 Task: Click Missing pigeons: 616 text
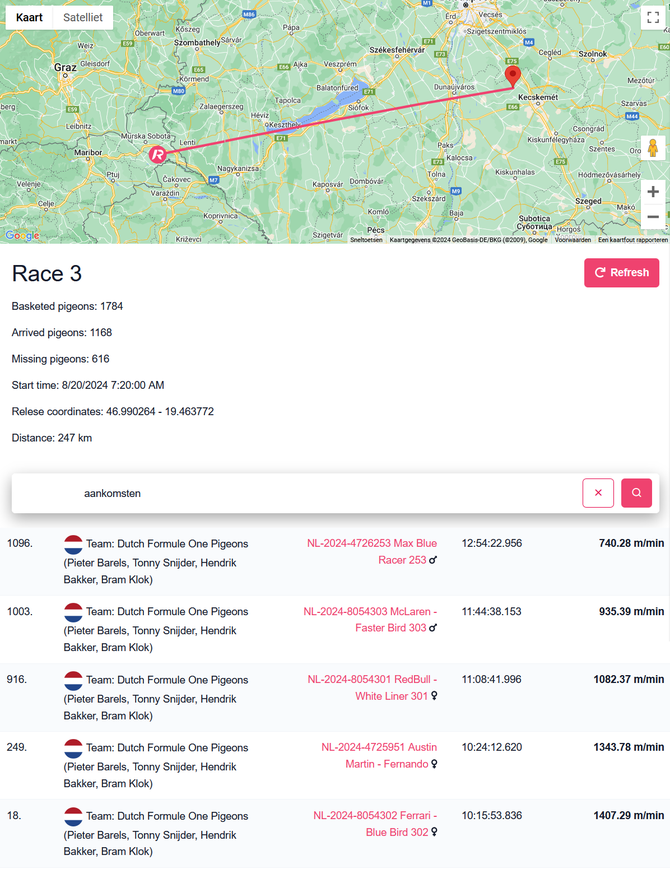pyautogui.click(x=60, y=359)
